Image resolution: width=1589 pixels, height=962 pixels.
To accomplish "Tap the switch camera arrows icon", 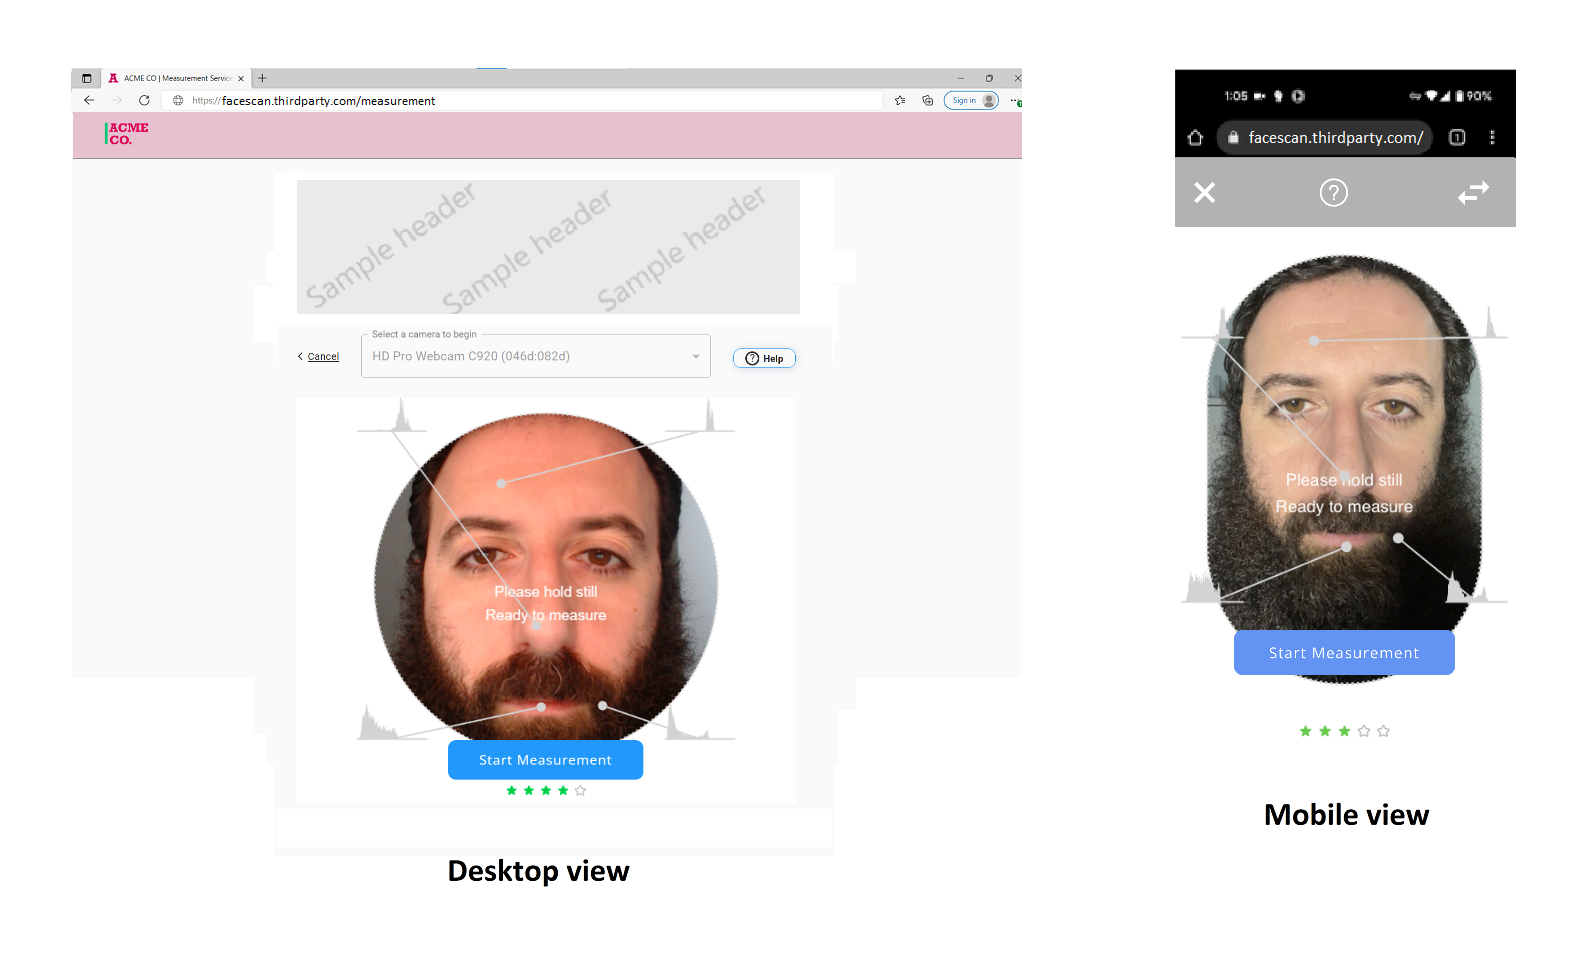I will [1473, 193].
